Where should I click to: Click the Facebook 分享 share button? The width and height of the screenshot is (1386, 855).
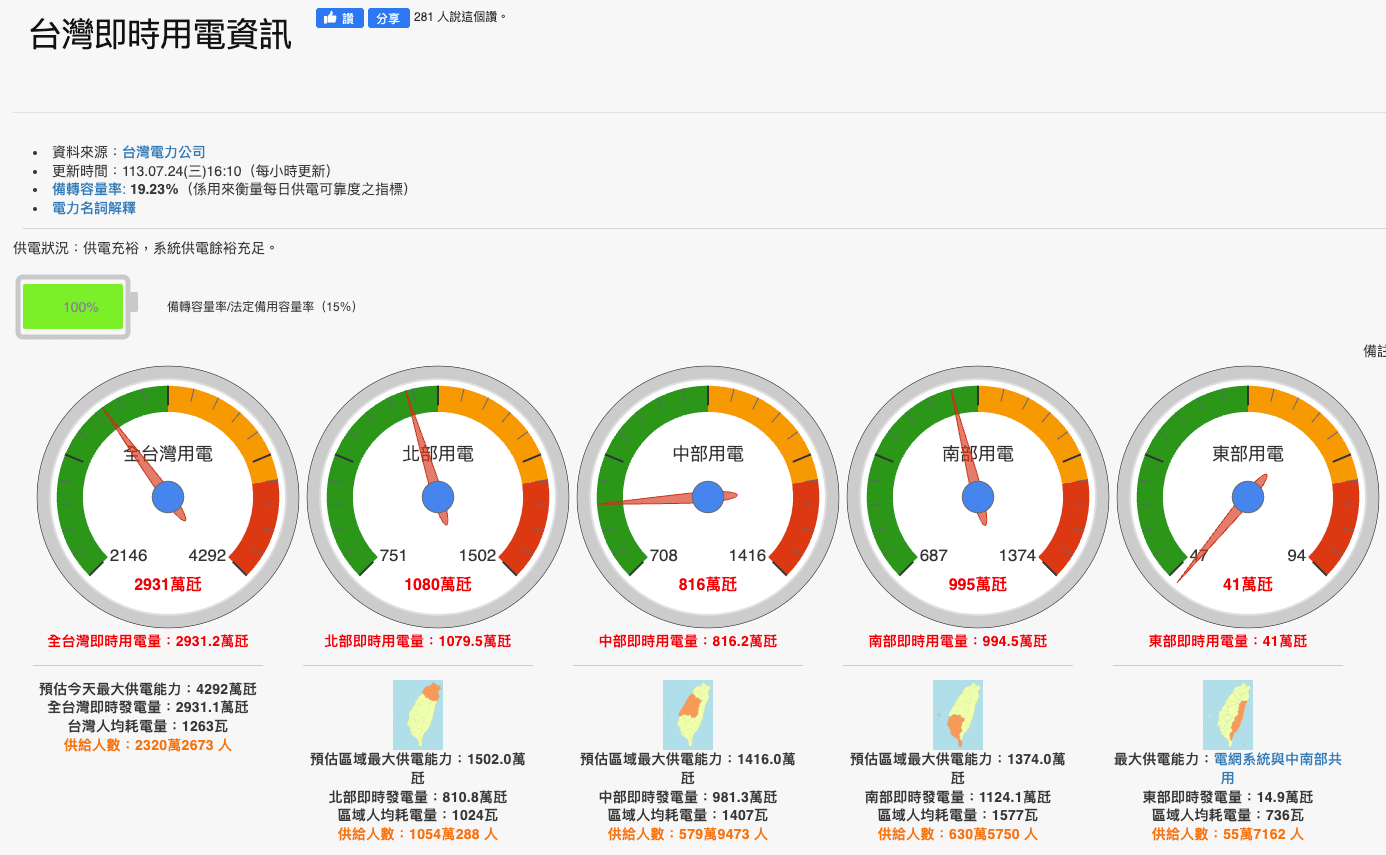point(388,18)
